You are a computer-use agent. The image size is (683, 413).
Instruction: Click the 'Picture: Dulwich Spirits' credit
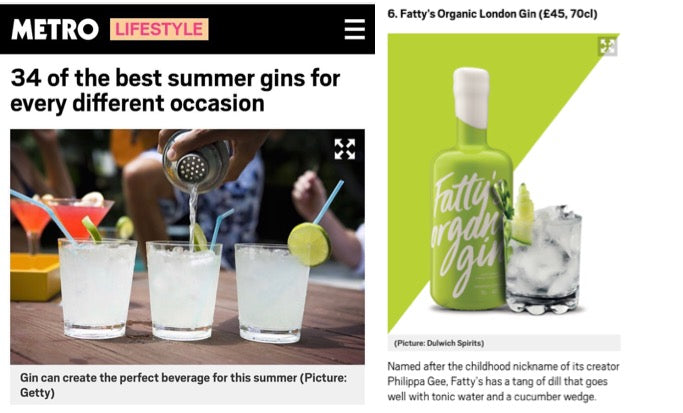(439, 343)
